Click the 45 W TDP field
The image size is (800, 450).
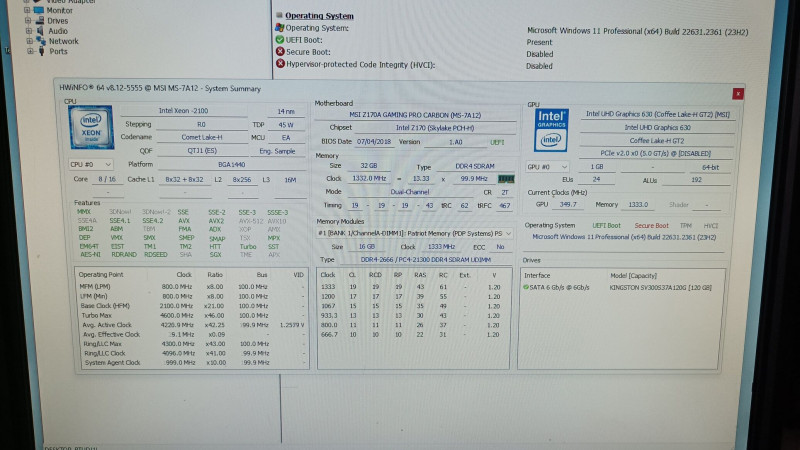tap(286, 124)
